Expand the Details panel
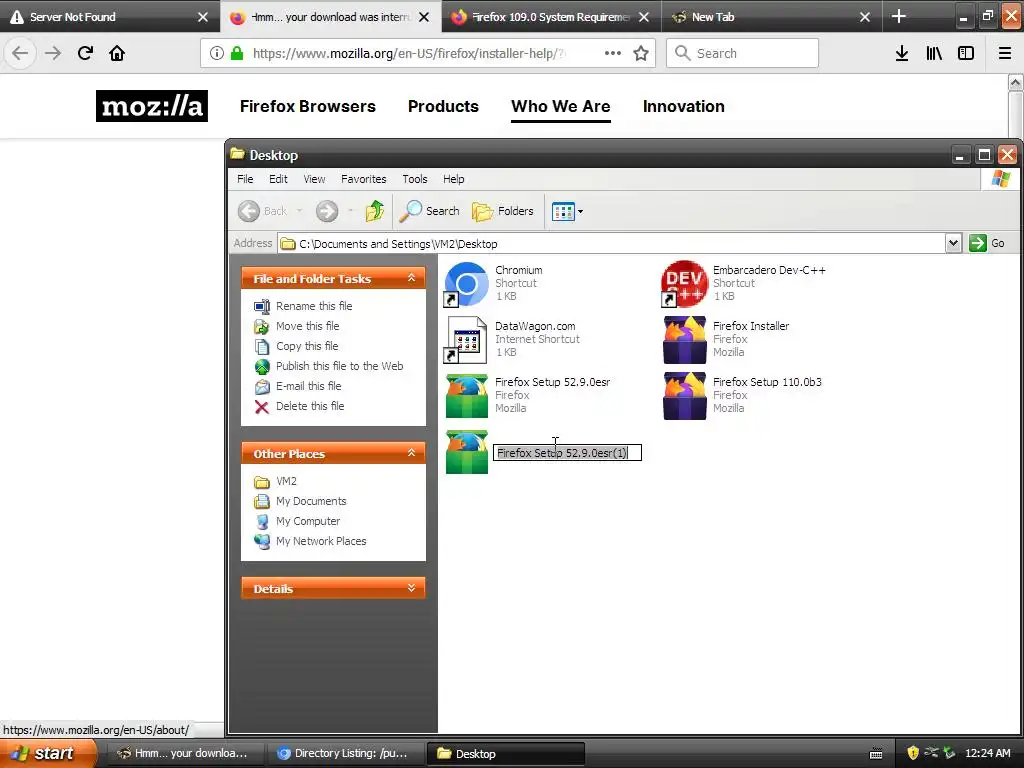The image size is (1024, 768). click(411, 588)
